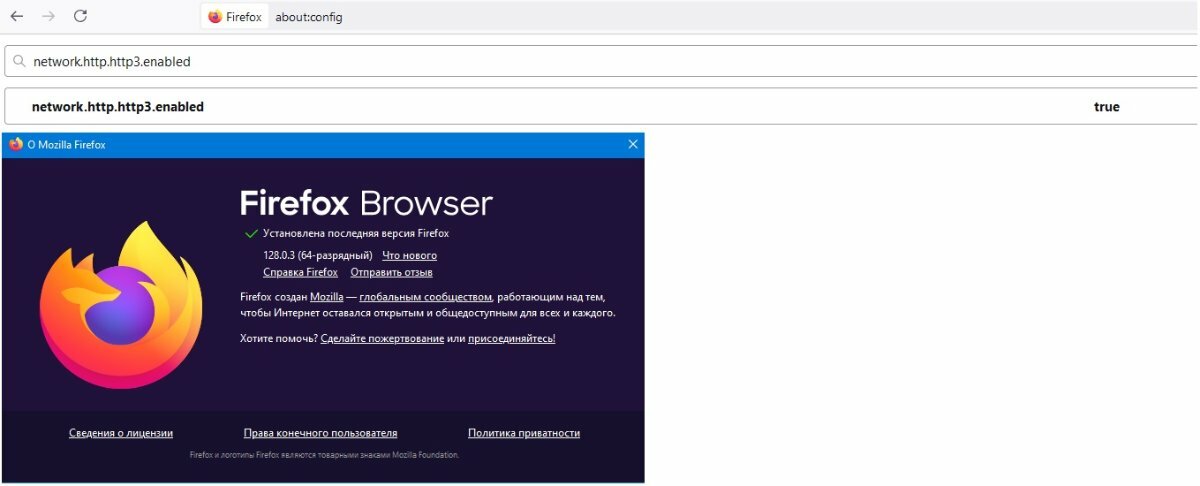
Task: Close the About Mozilla Firefox dialog
Action: [x=633, y=145]
